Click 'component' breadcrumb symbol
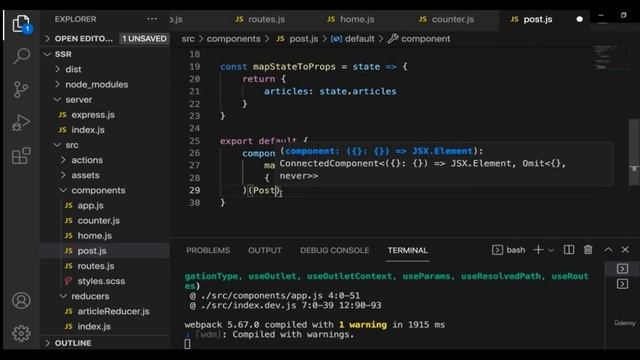Screen dimensions: 640x360 (x=425, y=39)
